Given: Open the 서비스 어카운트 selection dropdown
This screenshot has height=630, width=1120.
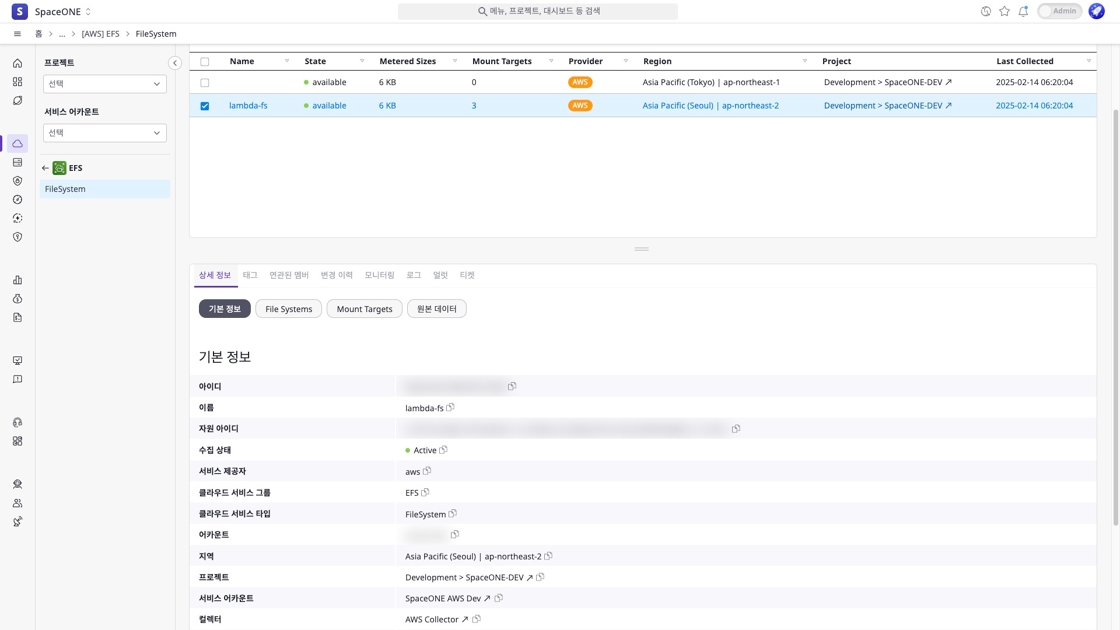Looking at the screenshot, I should pyautogui.click(x=104, y=133).
